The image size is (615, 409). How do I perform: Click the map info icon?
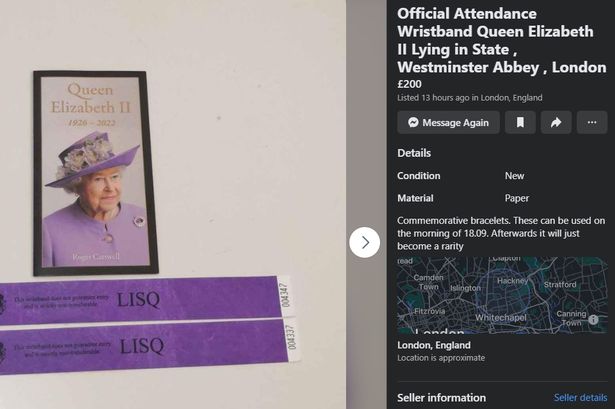point(593,319)
